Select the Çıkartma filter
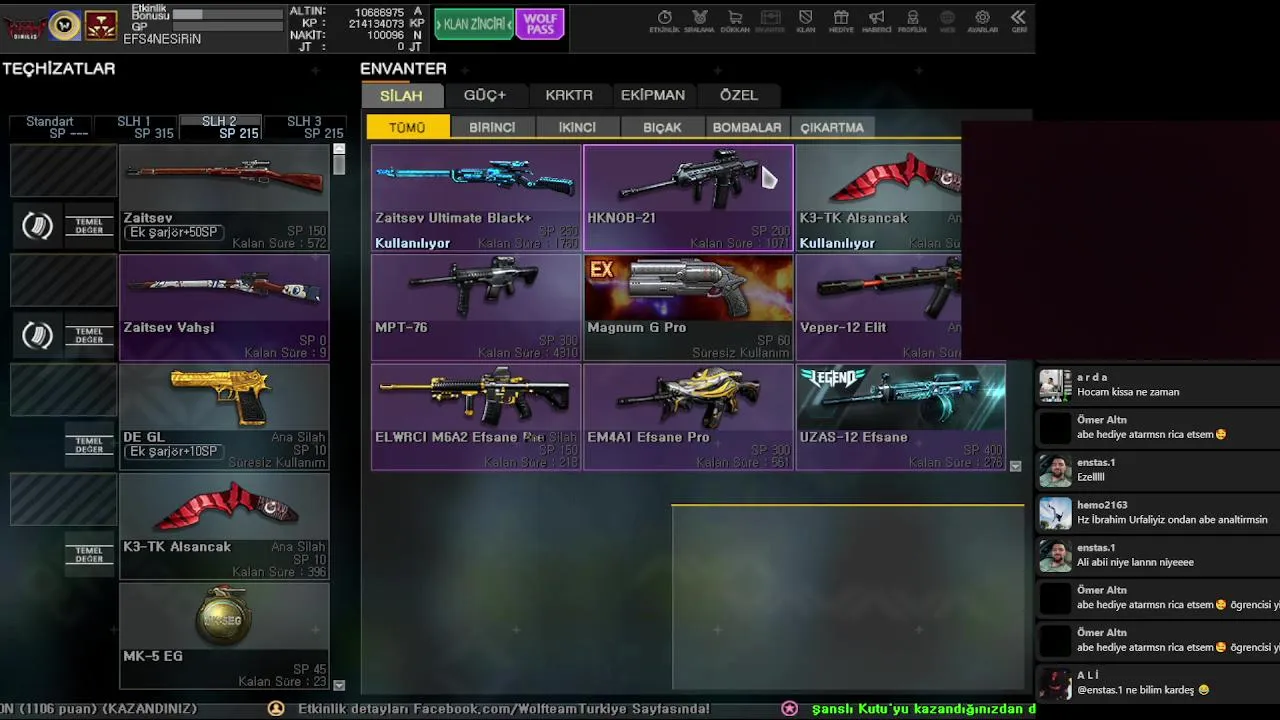This screenshot has height=720, width=1280. coord(832,127)
